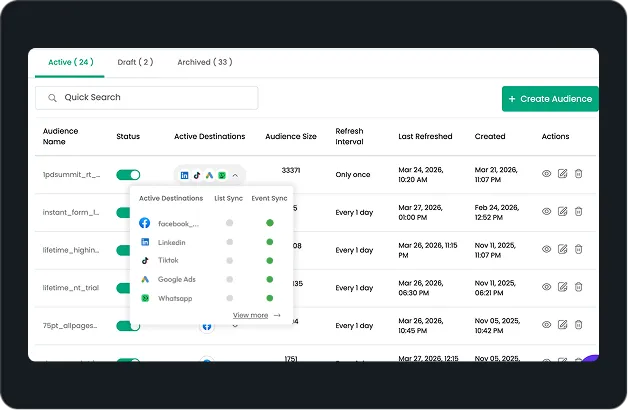
Task: Toggle status switch for lifetime_highin audience
Action: (x=123, y=250)
